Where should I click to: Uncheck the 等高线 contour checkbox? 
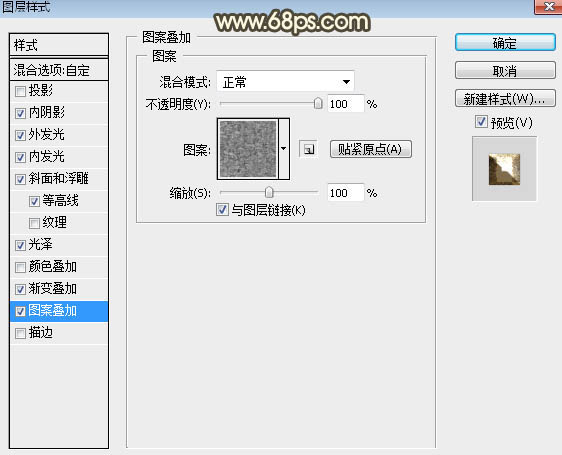pos(34,201)
